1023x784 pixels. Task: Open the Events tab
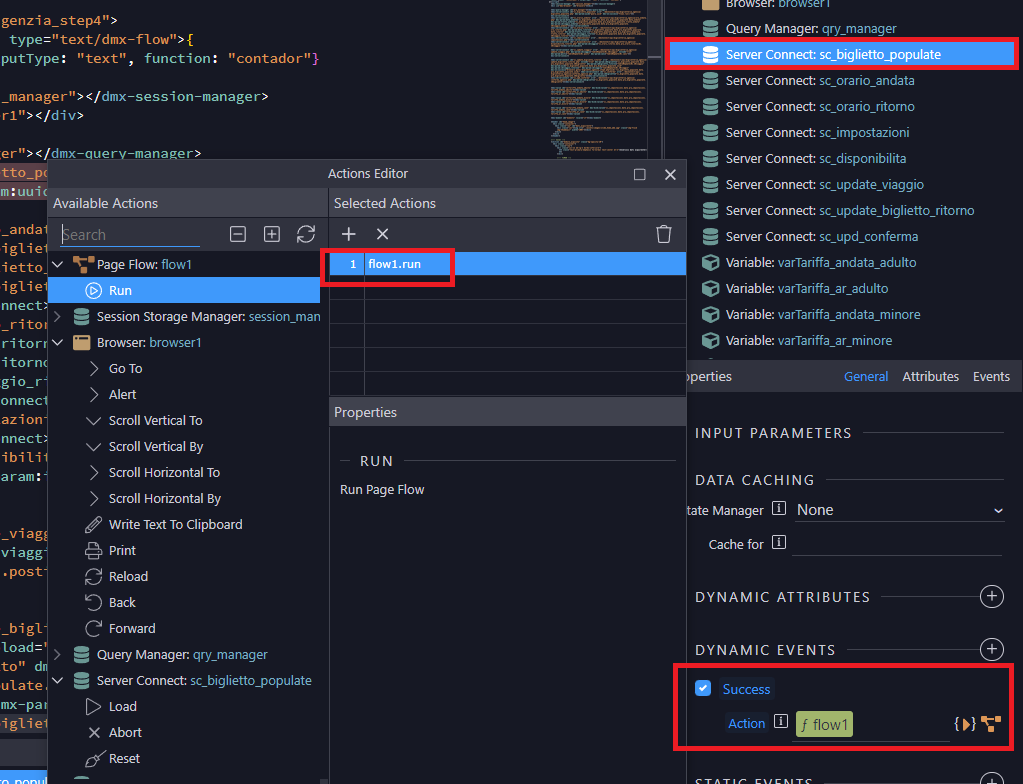pyautogui.click(x=991, y=376)
